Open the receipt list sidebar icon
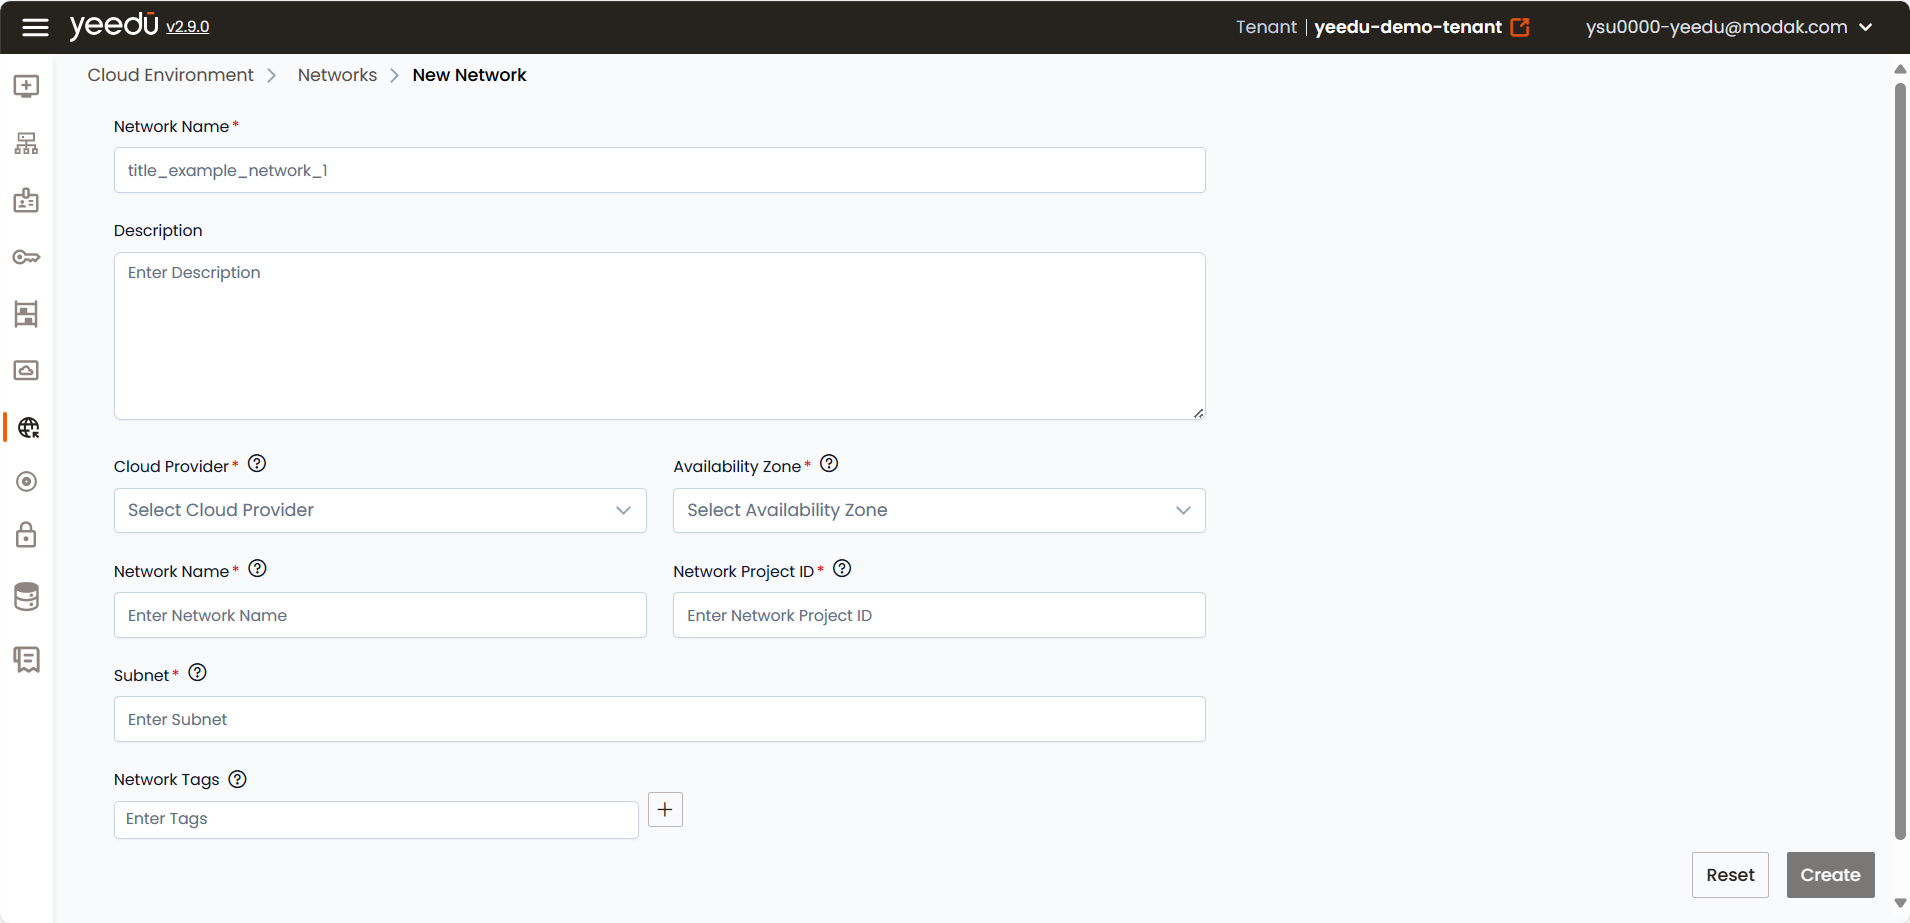This screenshot has width=1910, height=923. click(x=27, y=659)
